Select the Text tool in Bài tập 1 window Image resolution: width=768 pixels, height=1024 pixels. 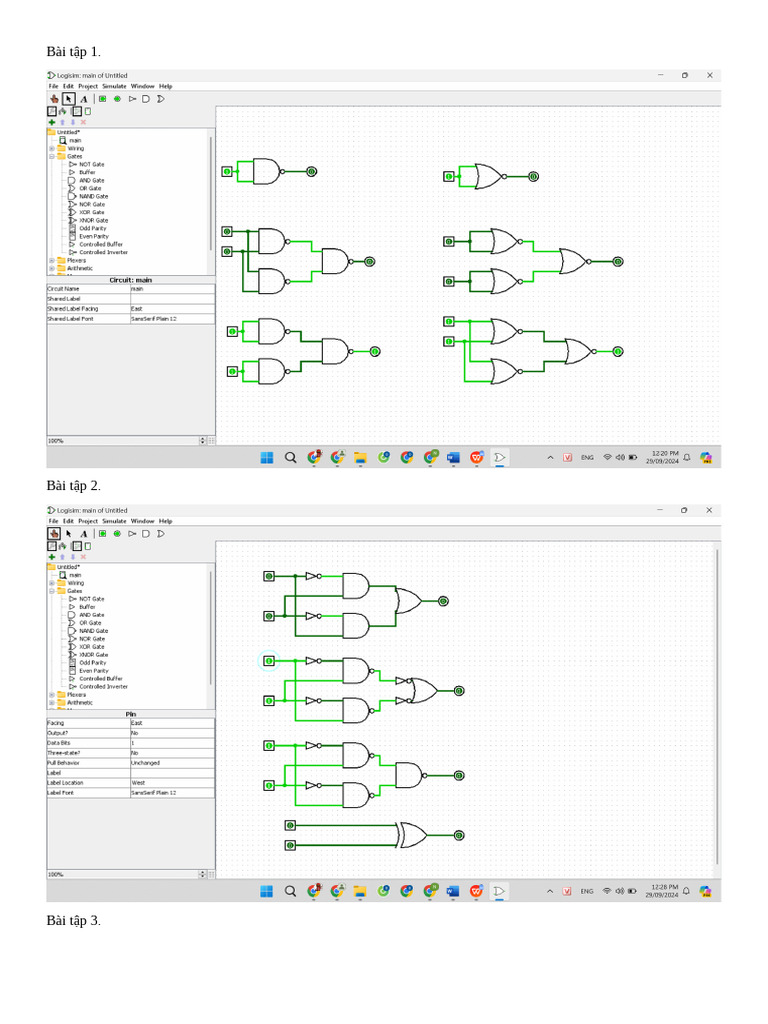84,99
